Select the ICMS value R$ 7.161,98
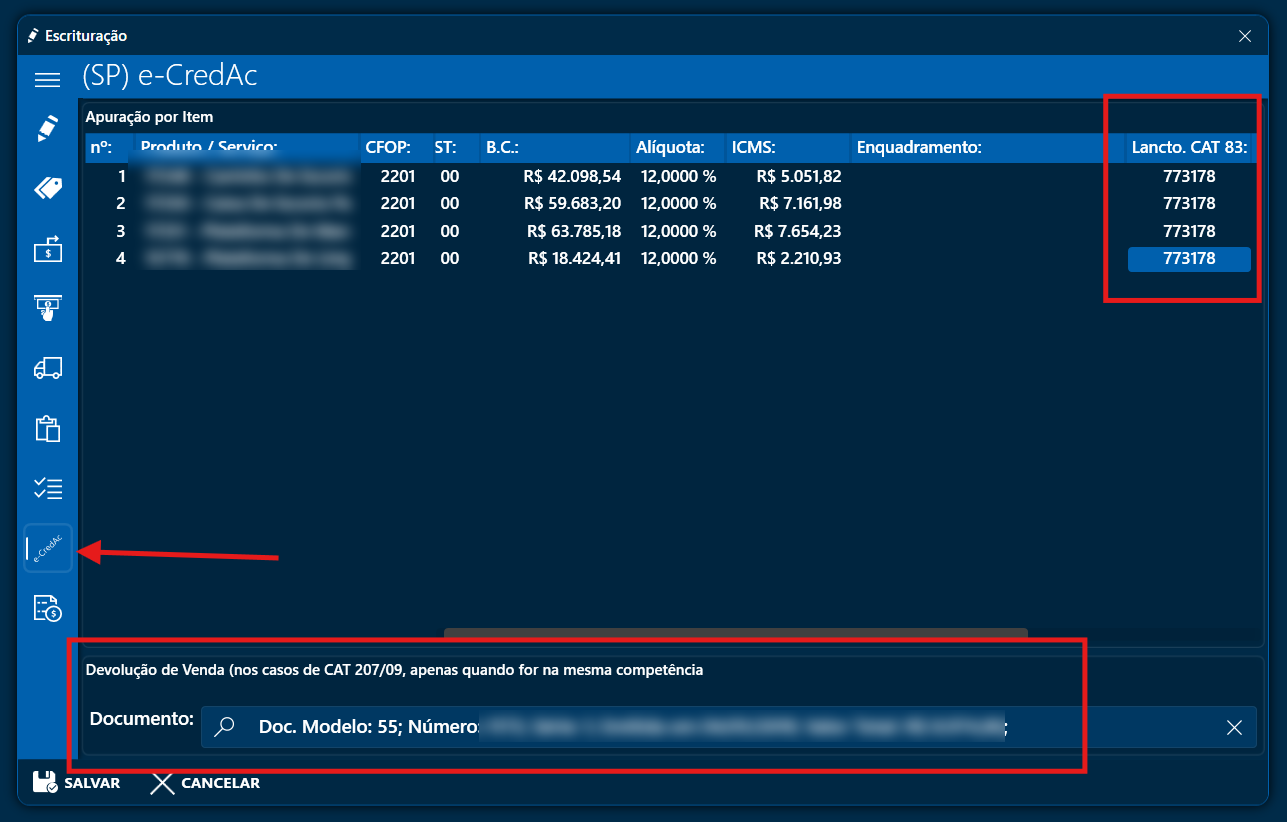The height and width of the screenshot is (822, 1287). (800, 203)
